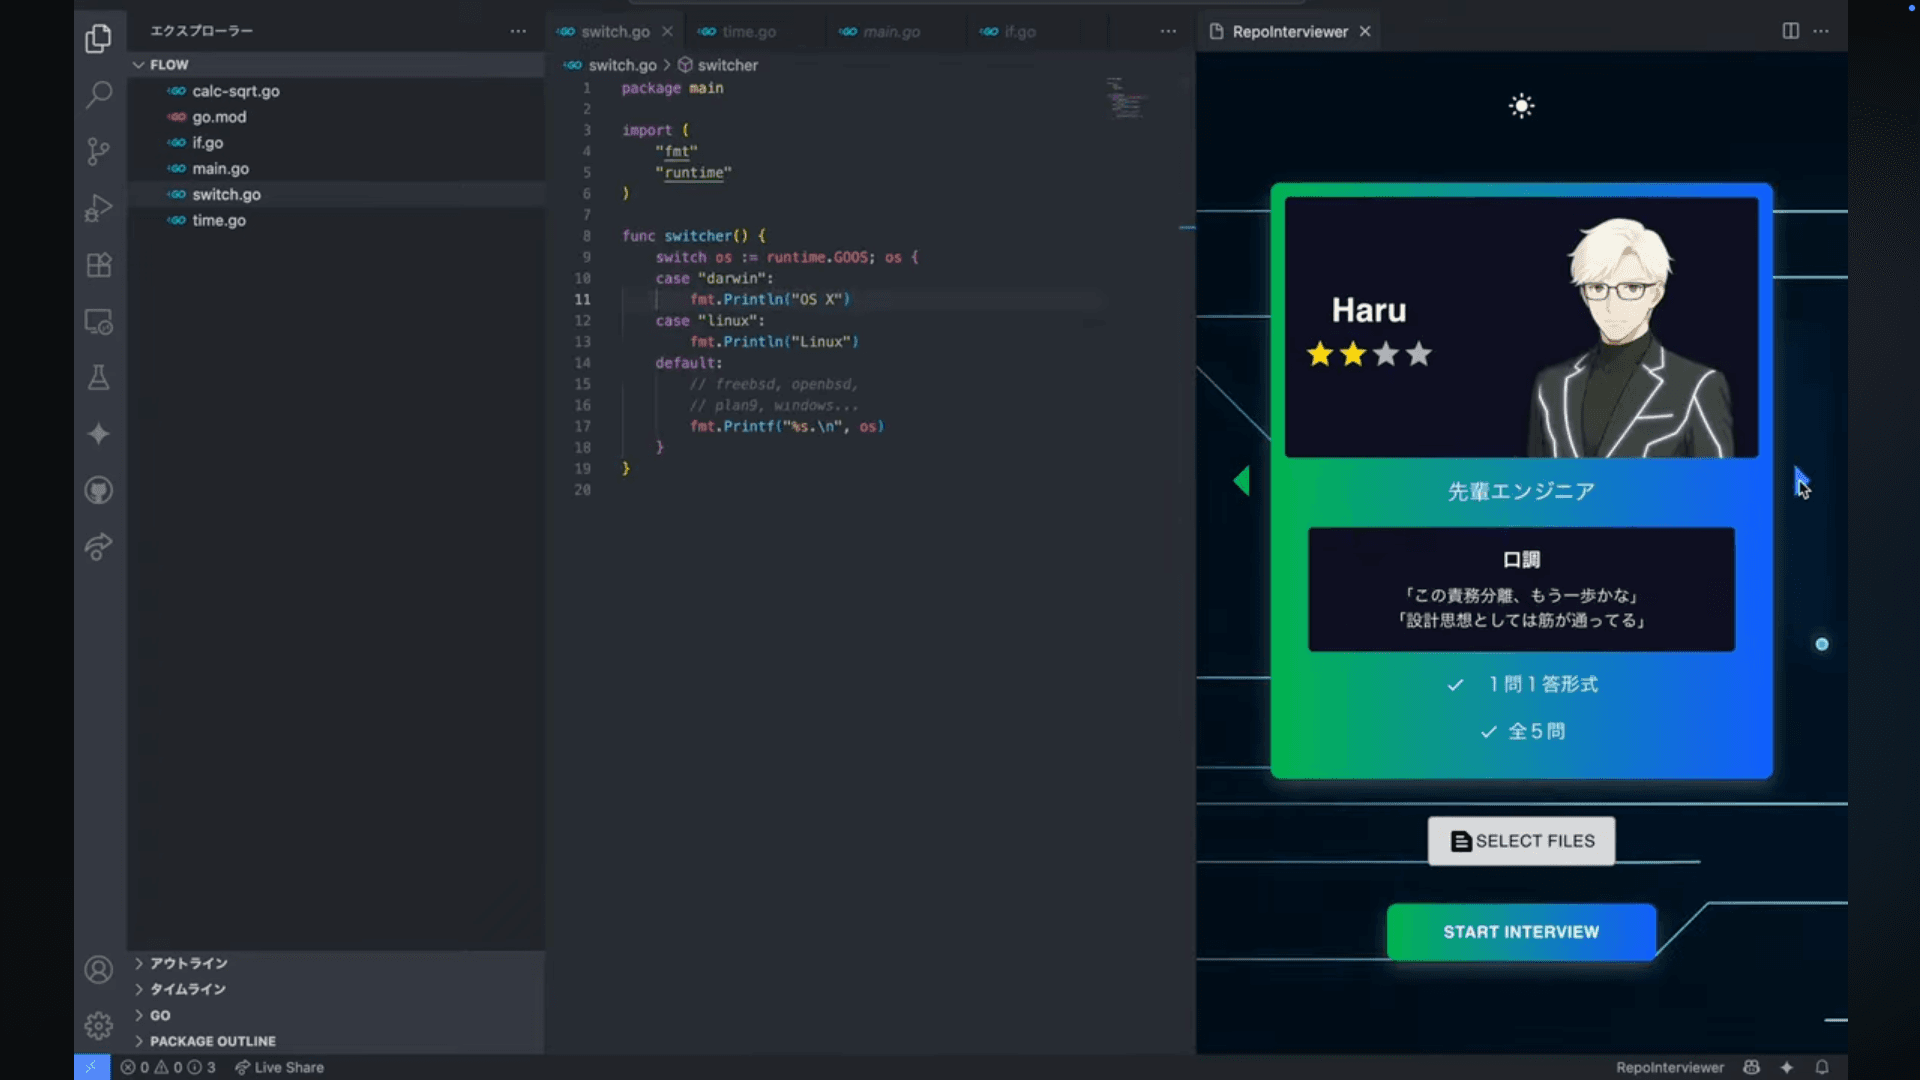Screen dimensions: 1920x1080
Task: Open the Manage gear settings menu
Action: [98, 1026]
